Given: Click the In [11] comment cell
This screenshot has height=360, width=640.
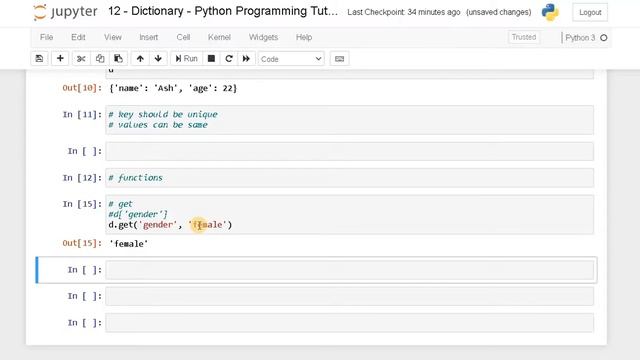Looking at the screenshot, I should (x=349, y=120).
